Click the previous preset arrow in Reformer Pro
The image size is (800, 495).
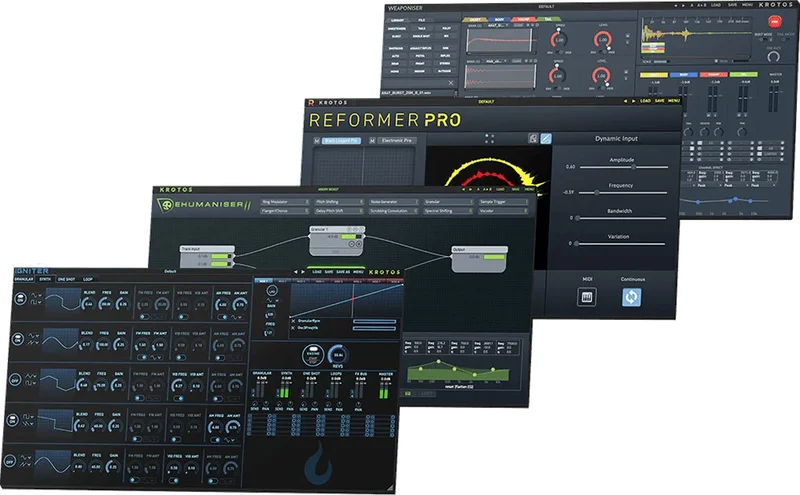(x=626, y=101)
